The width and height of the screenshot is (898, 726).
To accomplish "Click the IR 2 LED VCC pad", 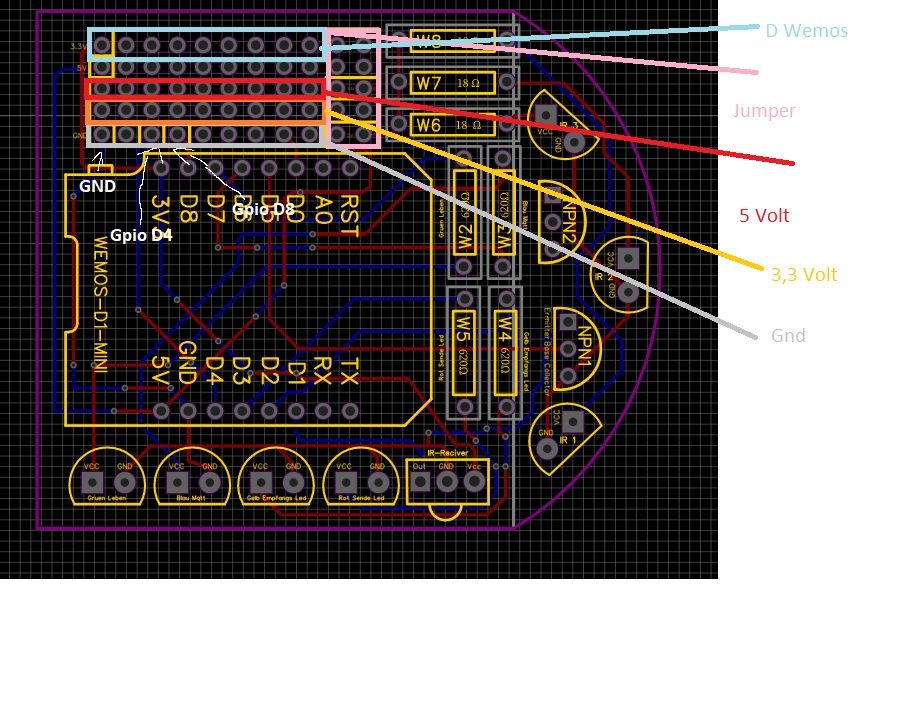I will (628, 258).
